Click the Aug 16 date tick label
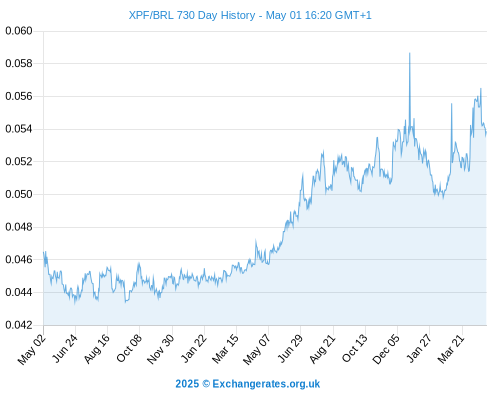This screenshot has width=495, height=400. [97, 349]
